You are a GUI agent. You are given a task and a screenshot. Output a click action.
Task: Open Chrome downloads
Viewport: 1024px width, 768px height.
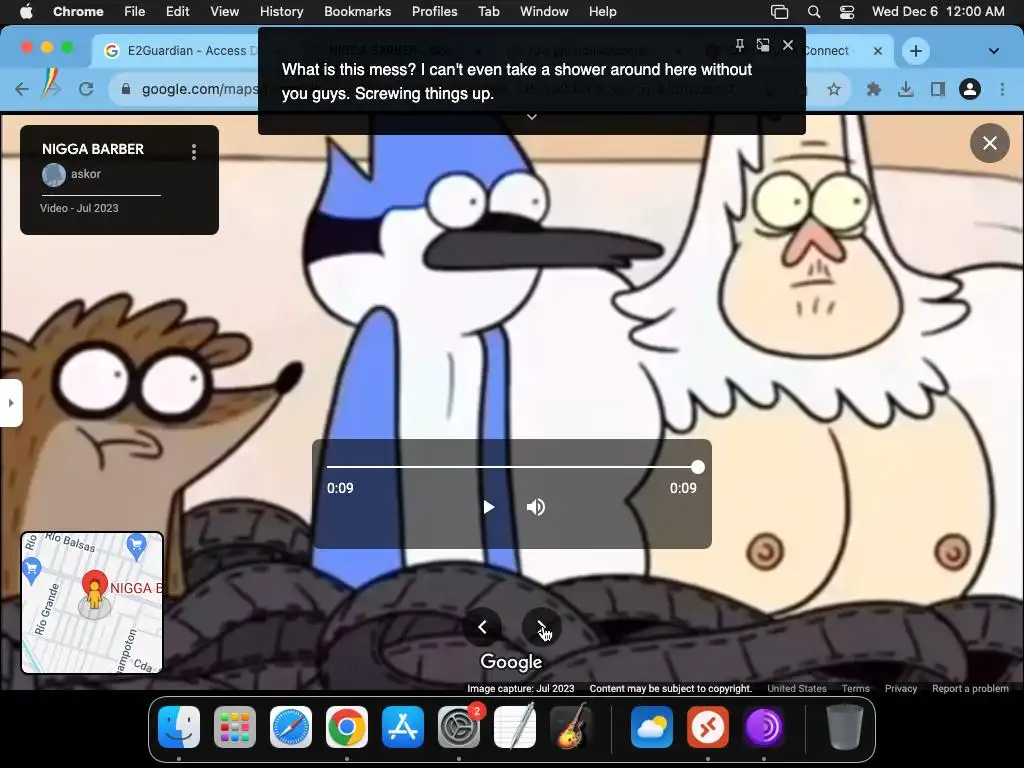click(905, 89)
